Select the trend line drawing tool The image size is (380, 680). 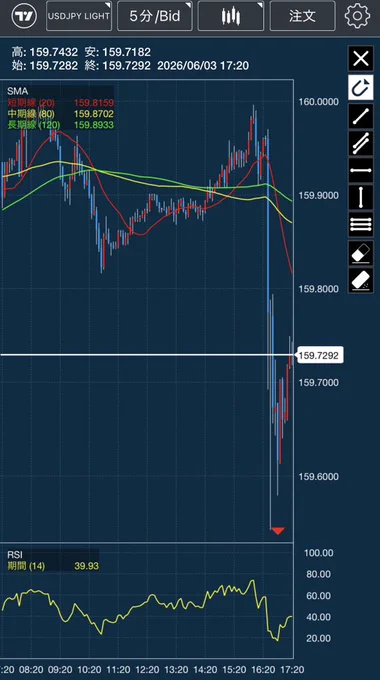(360, 116)
